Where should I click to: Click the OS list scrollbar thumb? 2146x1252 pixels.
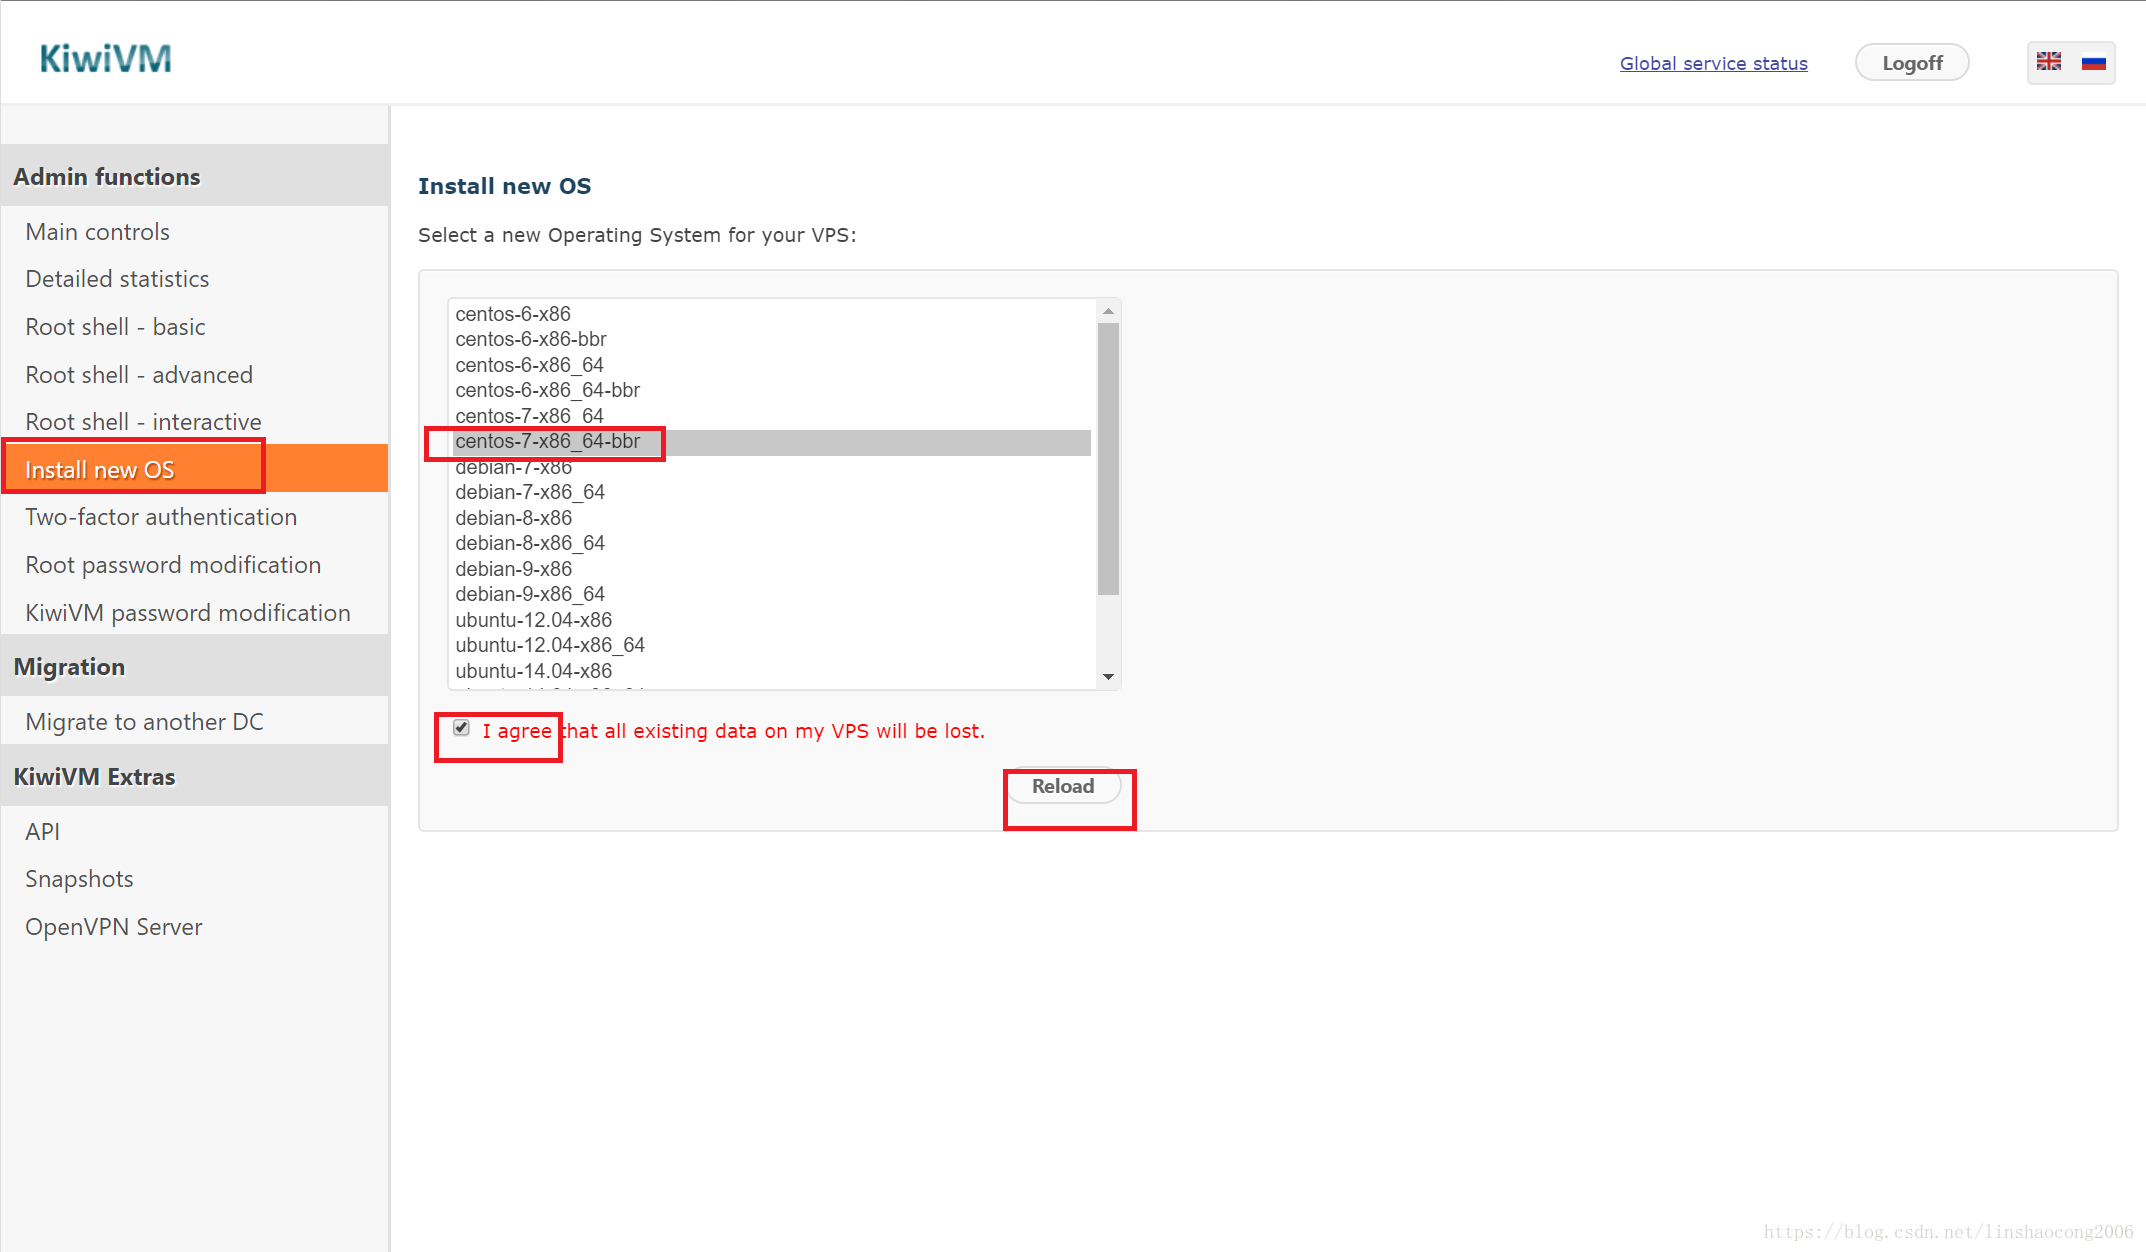tap(1108, 460)
